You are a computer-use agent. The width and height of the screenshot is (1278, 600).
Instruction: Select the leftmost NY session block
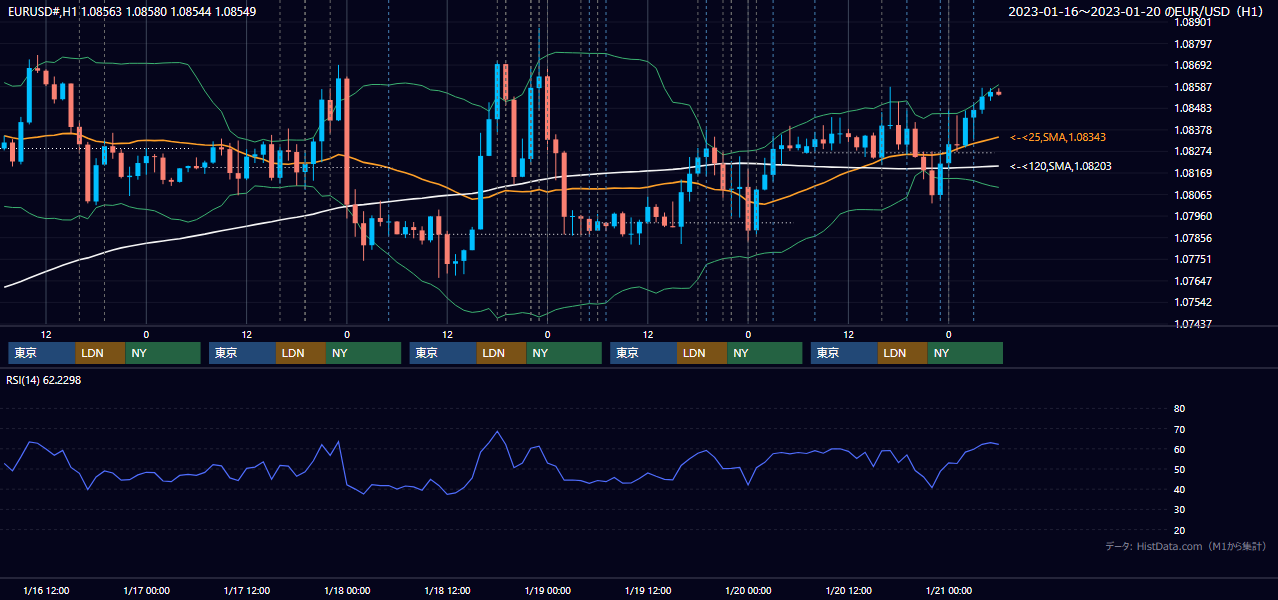163,353
